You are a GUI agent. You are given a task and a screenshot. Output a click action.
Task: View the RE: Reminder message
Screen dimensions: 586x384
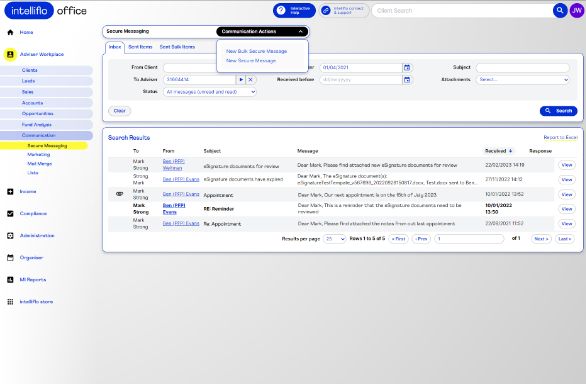coord(567,209)
